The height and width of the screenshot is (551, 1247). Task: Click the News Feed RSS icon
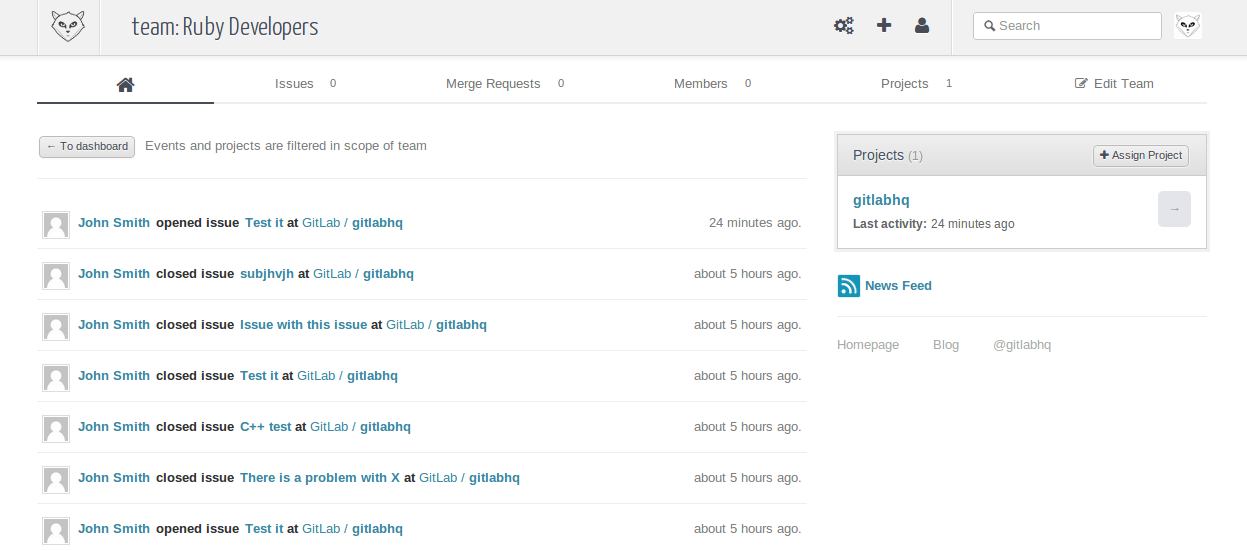click(x=849, y=286)
